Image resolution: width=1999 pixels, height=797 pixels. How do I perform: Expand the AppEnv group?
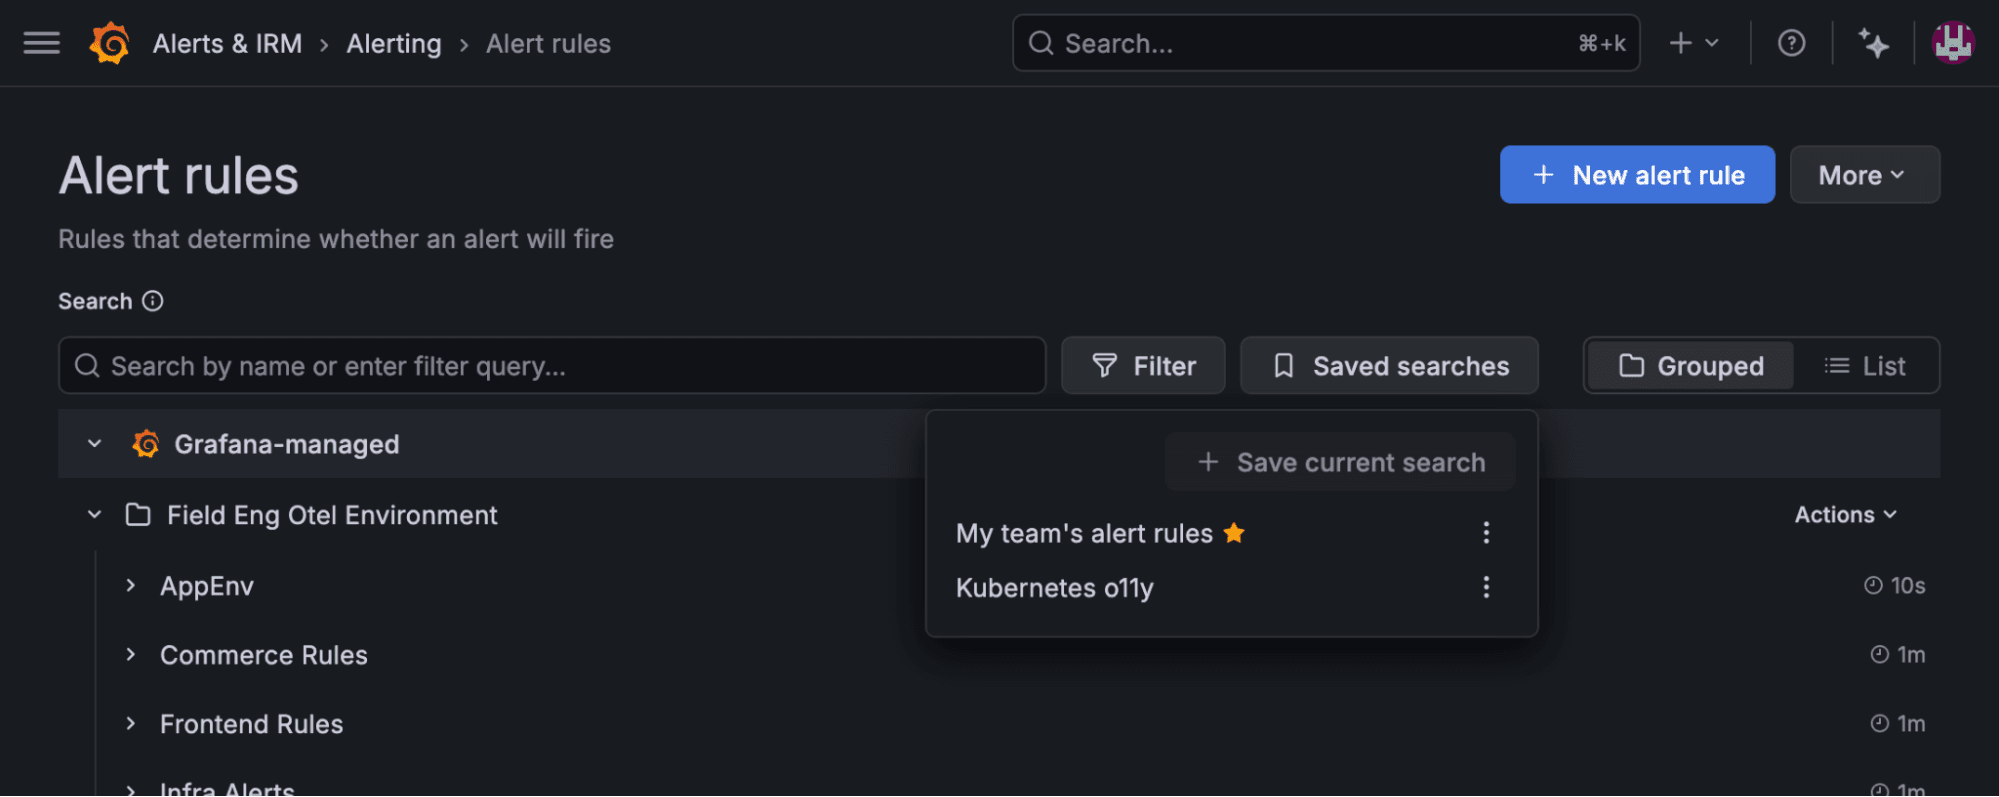click(x=130, y=585)
